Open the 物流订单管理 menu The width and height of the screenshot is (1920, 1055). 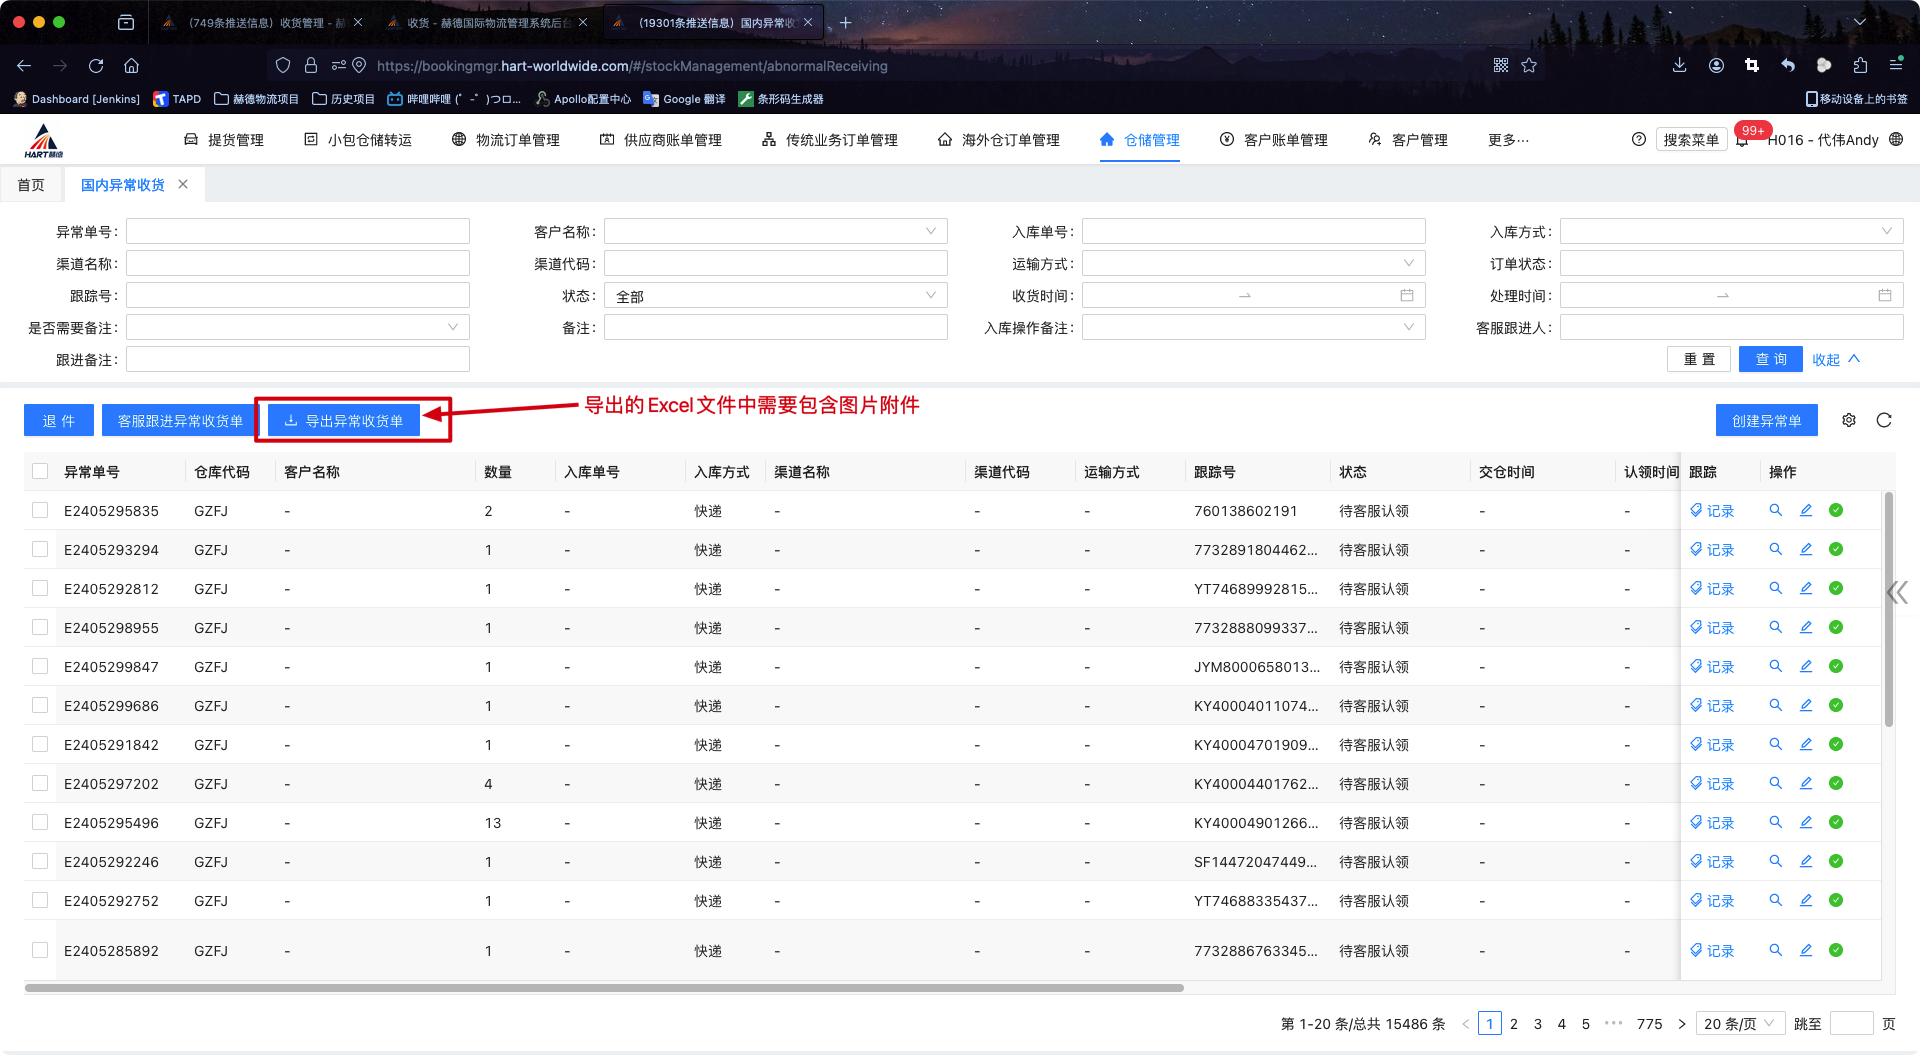point(506,140)
